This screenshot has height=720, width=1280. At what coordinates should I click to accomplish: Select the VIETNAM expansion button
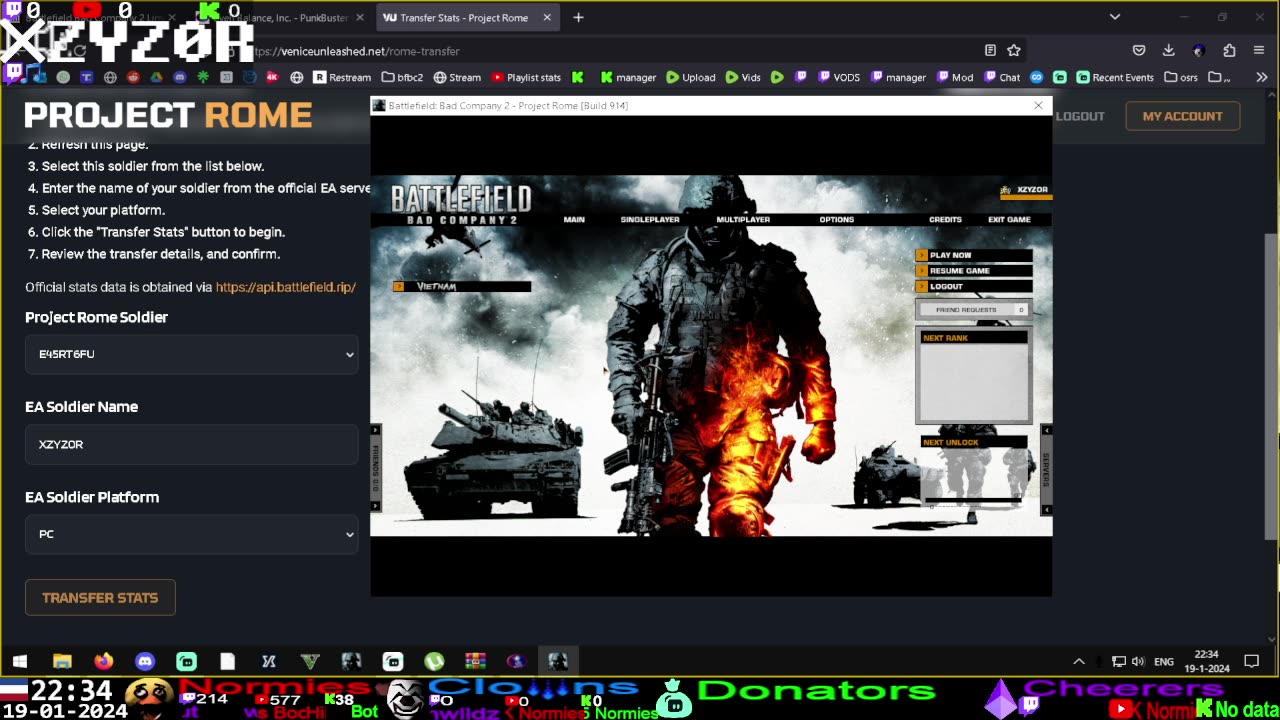point(462,286)
